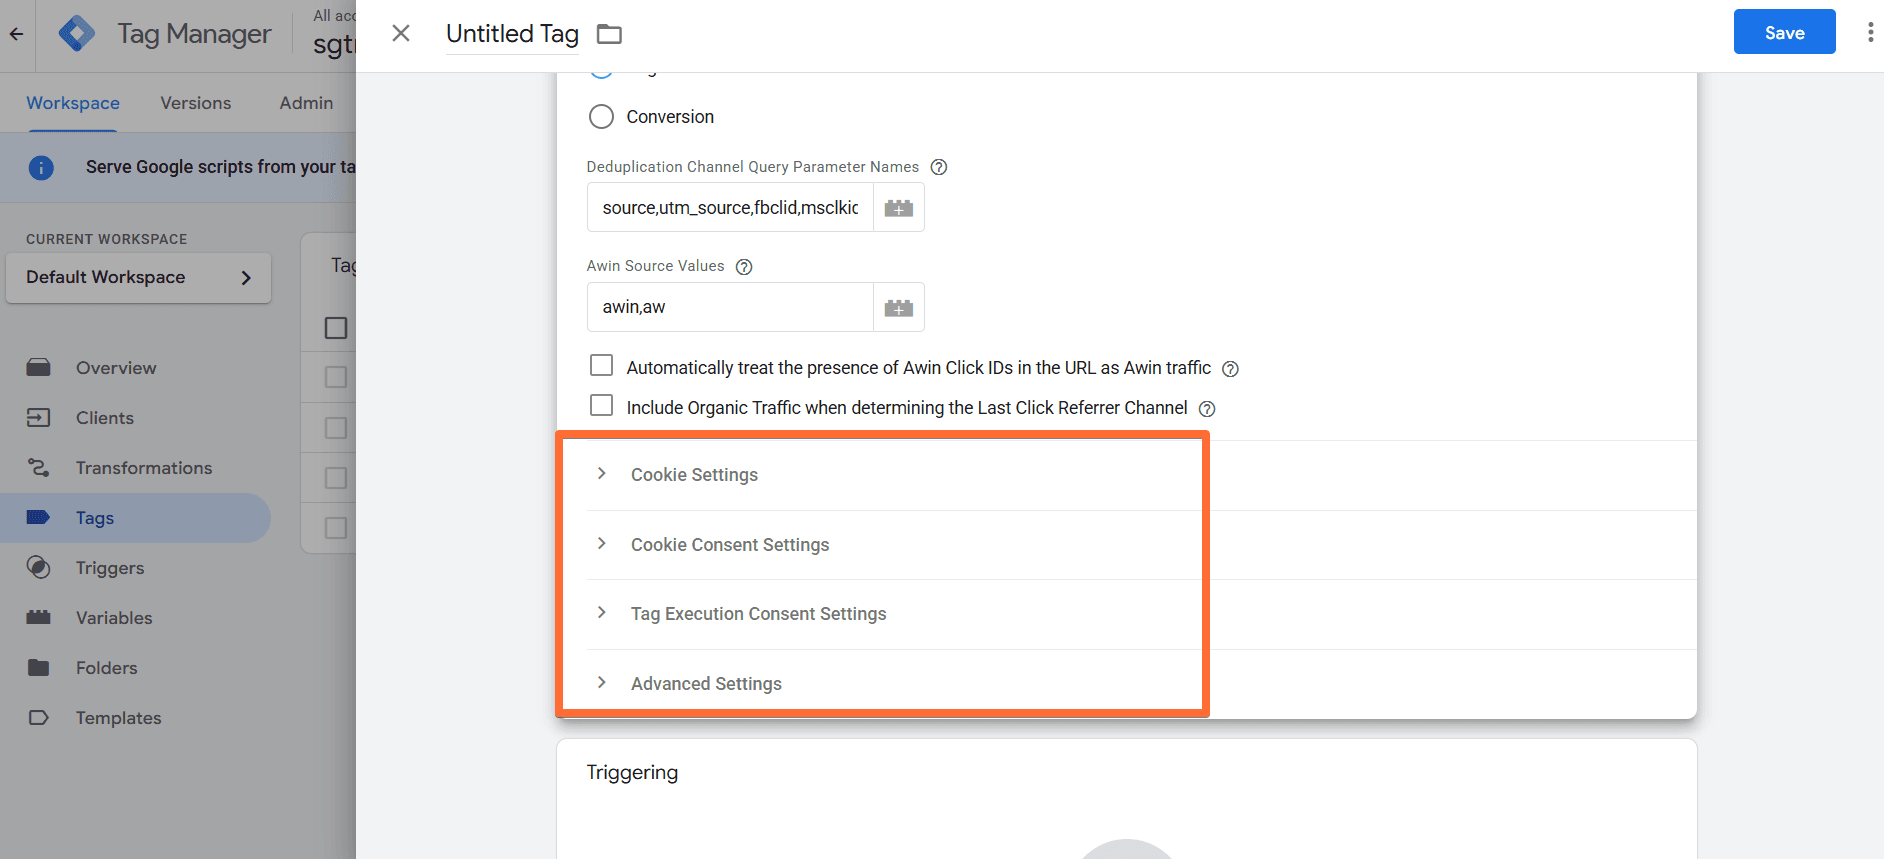This screenshot has height=859, width=1884.
Task: Enable automatically treating Awin Click IDs as Awin traffic
Action: pos(601,366)
